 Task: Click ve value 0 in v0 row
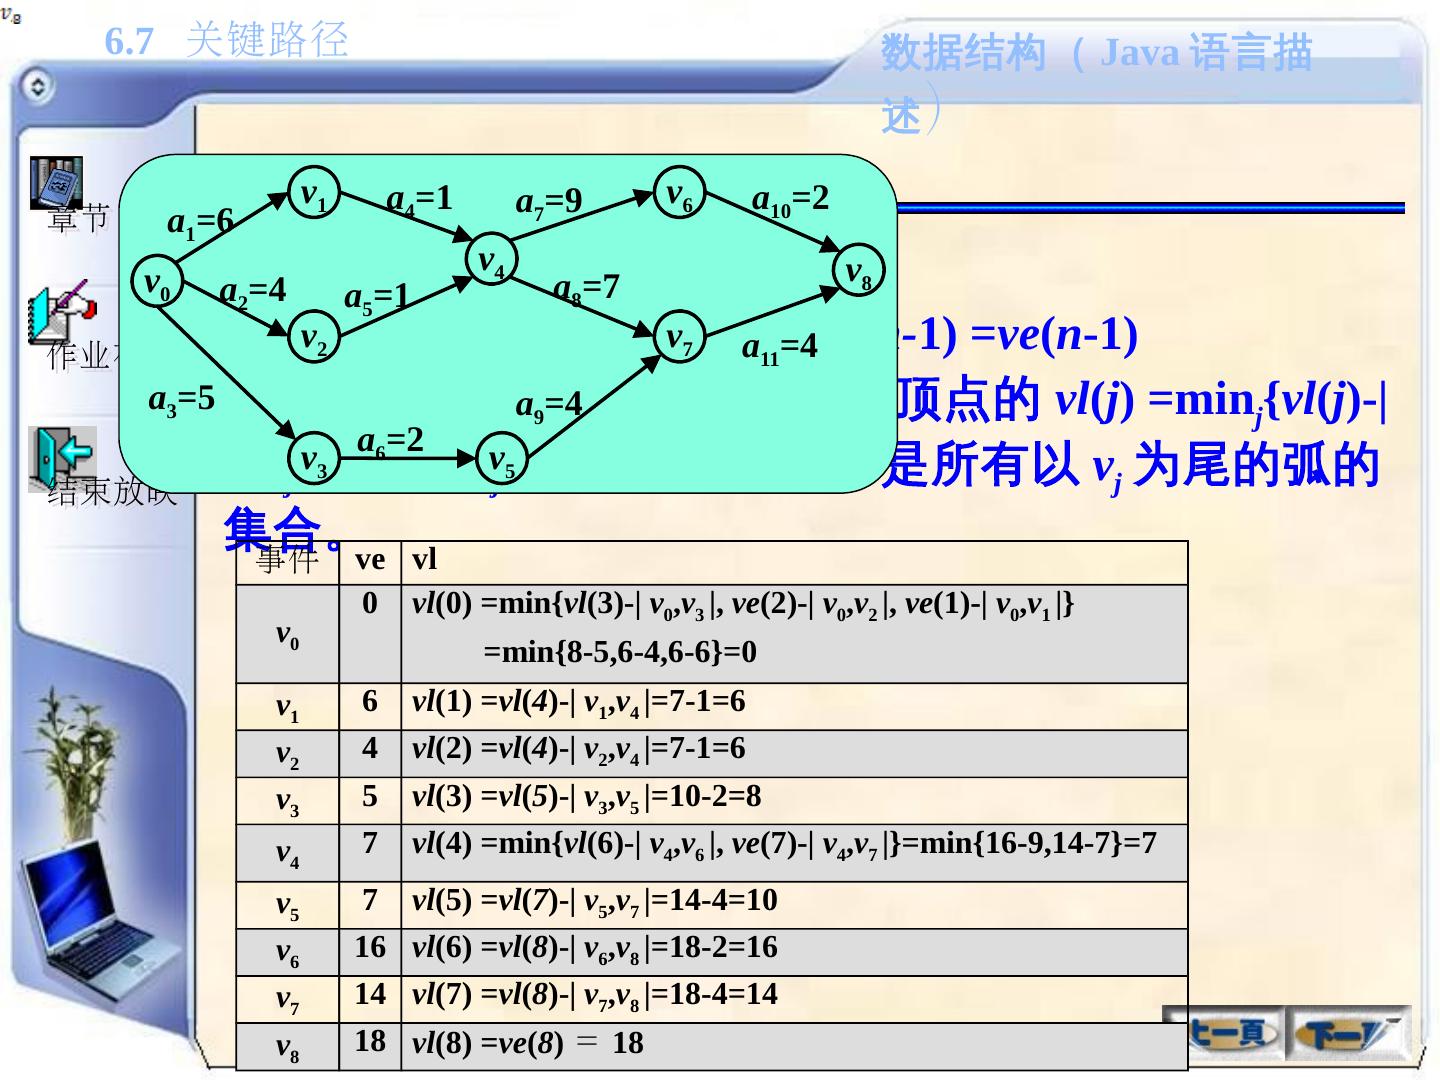click(370, 604)
